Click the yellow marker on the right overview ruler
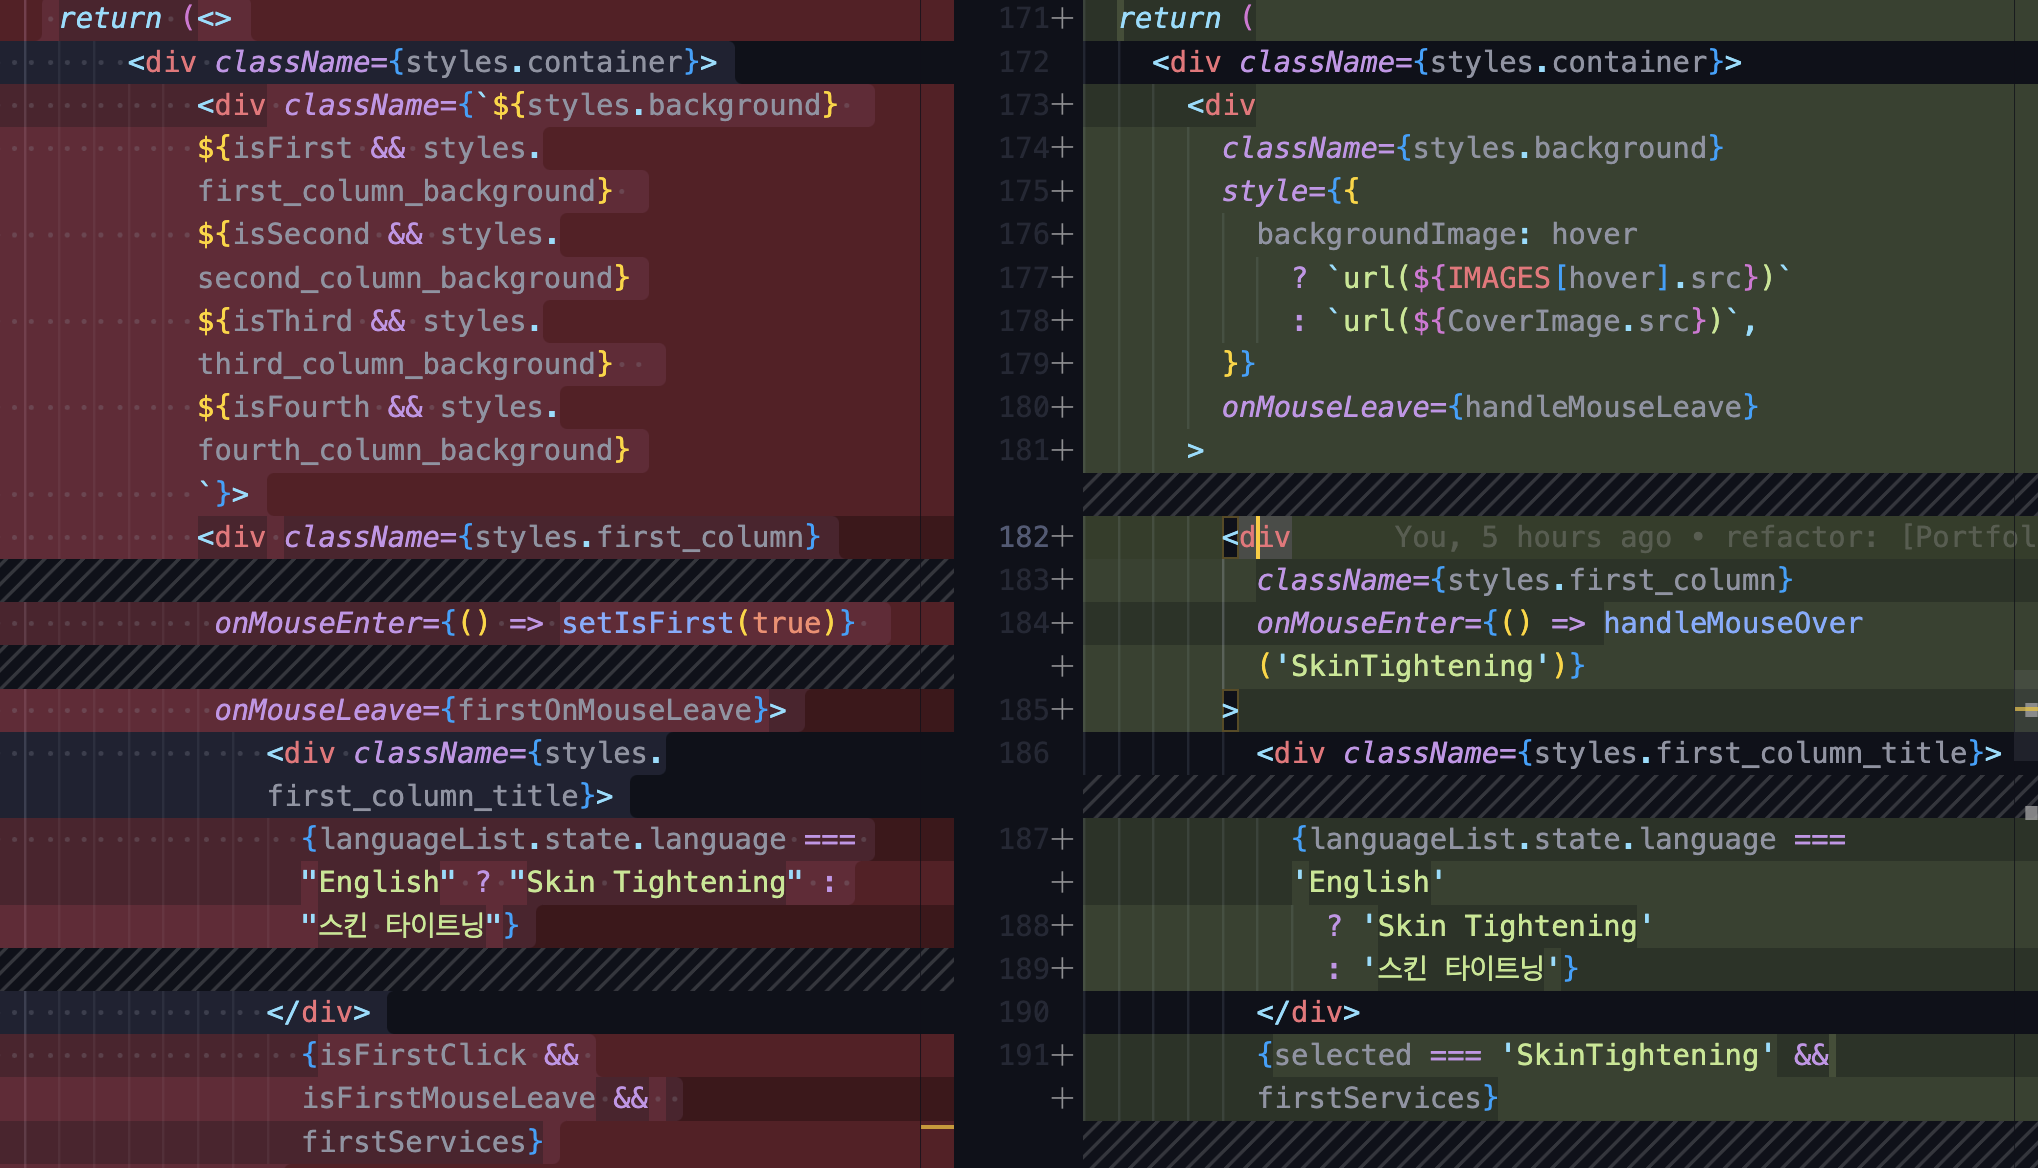This screenshot has width=2038, height=1168. (x=2026, y=710)
